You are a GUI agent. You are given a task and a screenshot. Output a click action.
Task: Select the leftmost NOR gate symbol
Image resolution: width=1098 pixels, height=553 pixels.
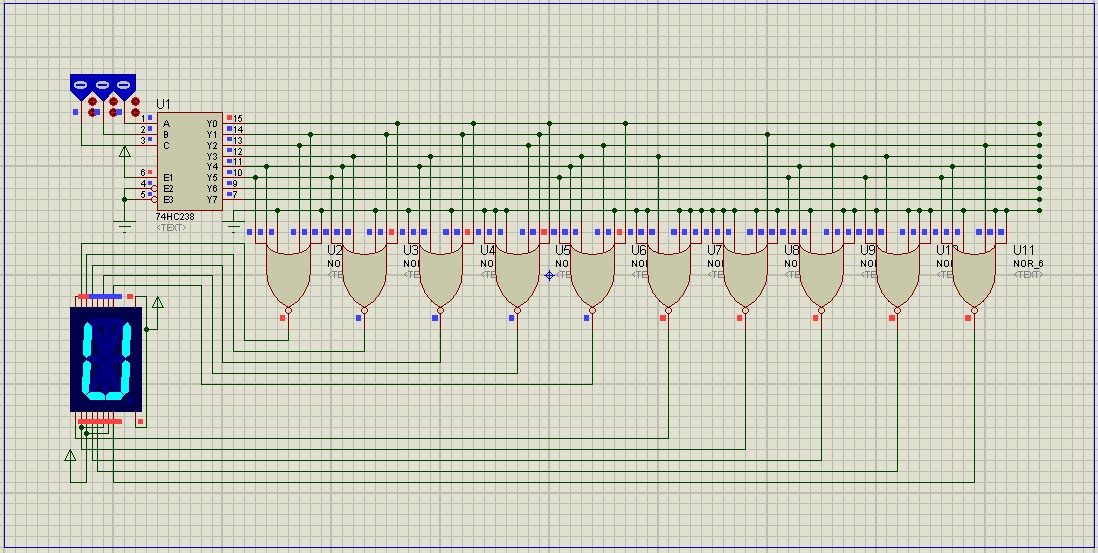tap(287, 277)
